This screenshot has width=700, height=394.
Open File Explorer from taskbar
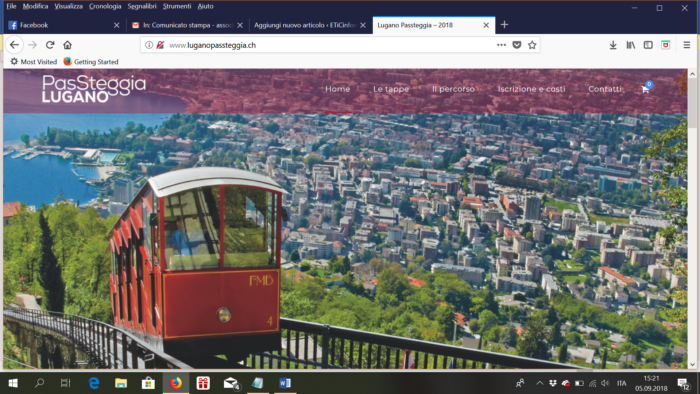[x=121, y=383]
